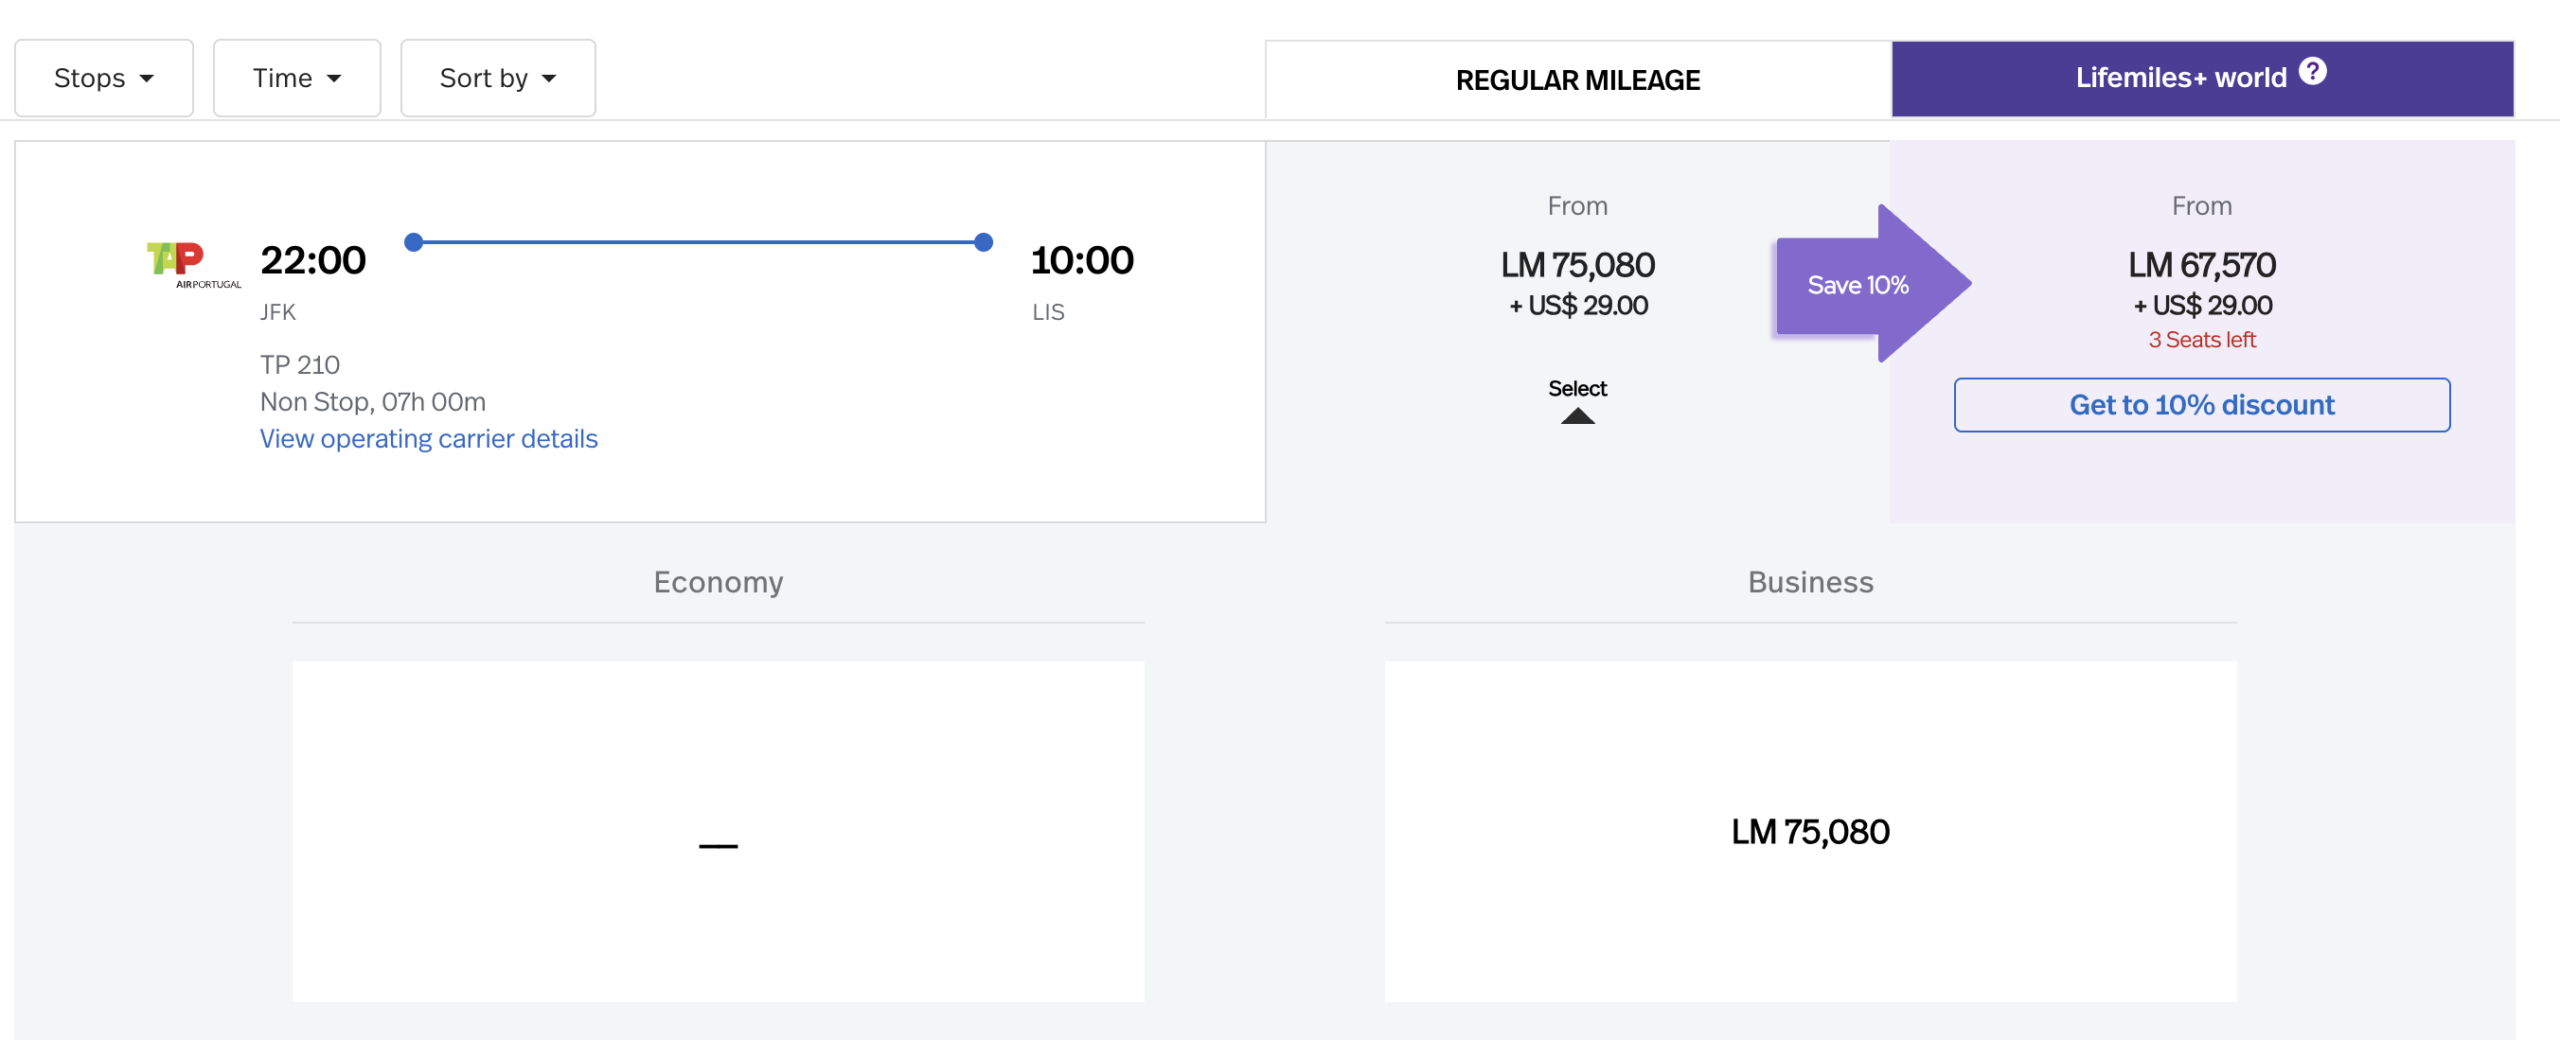The image size is (2560, 1058).
Task: Click the arrival time 10:00
Action: (x=1082, y=261)
